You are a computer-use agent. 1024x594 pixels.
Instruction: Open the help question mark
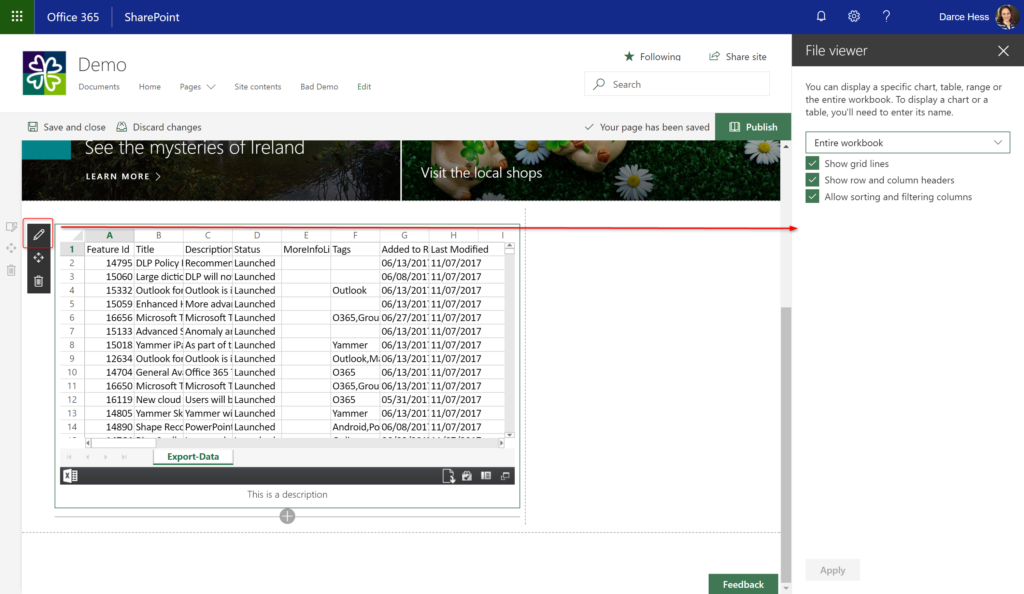click(886, 16)
